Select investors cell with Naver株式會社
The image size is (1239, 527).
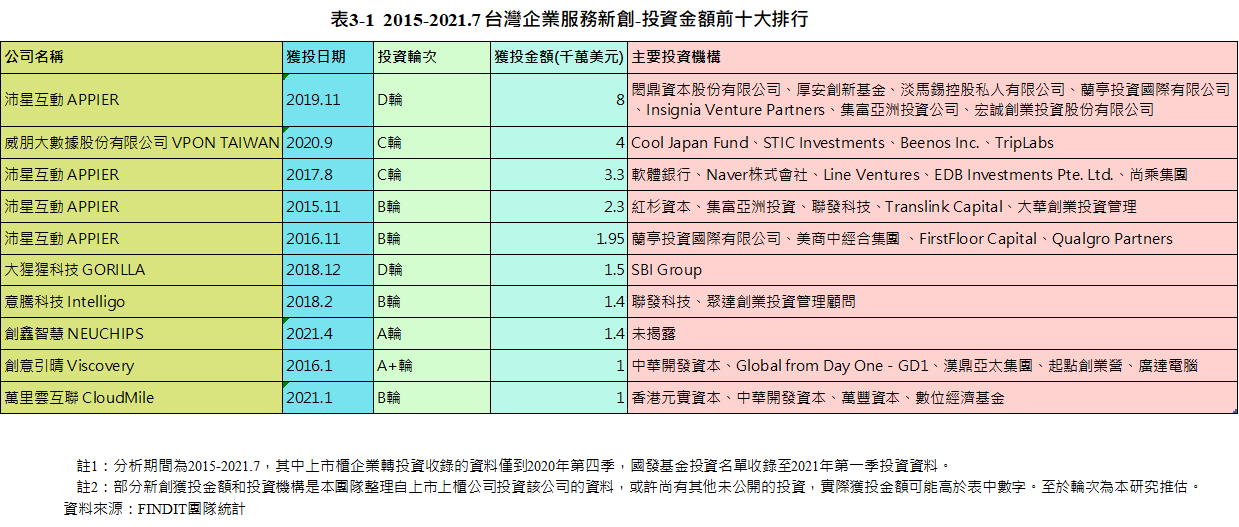tap(933, 175)
